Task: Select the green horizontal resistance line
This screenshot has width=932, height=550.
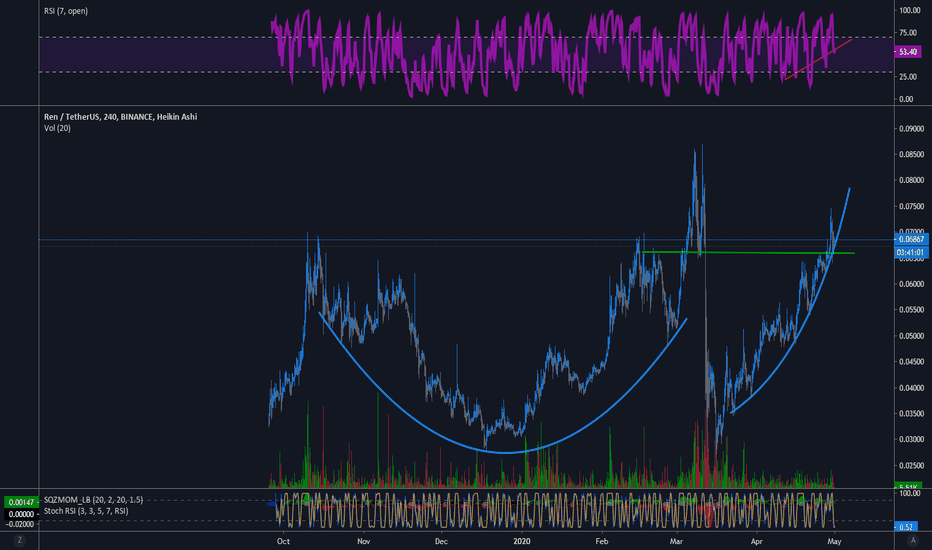Action: click(x=749, y=253)
